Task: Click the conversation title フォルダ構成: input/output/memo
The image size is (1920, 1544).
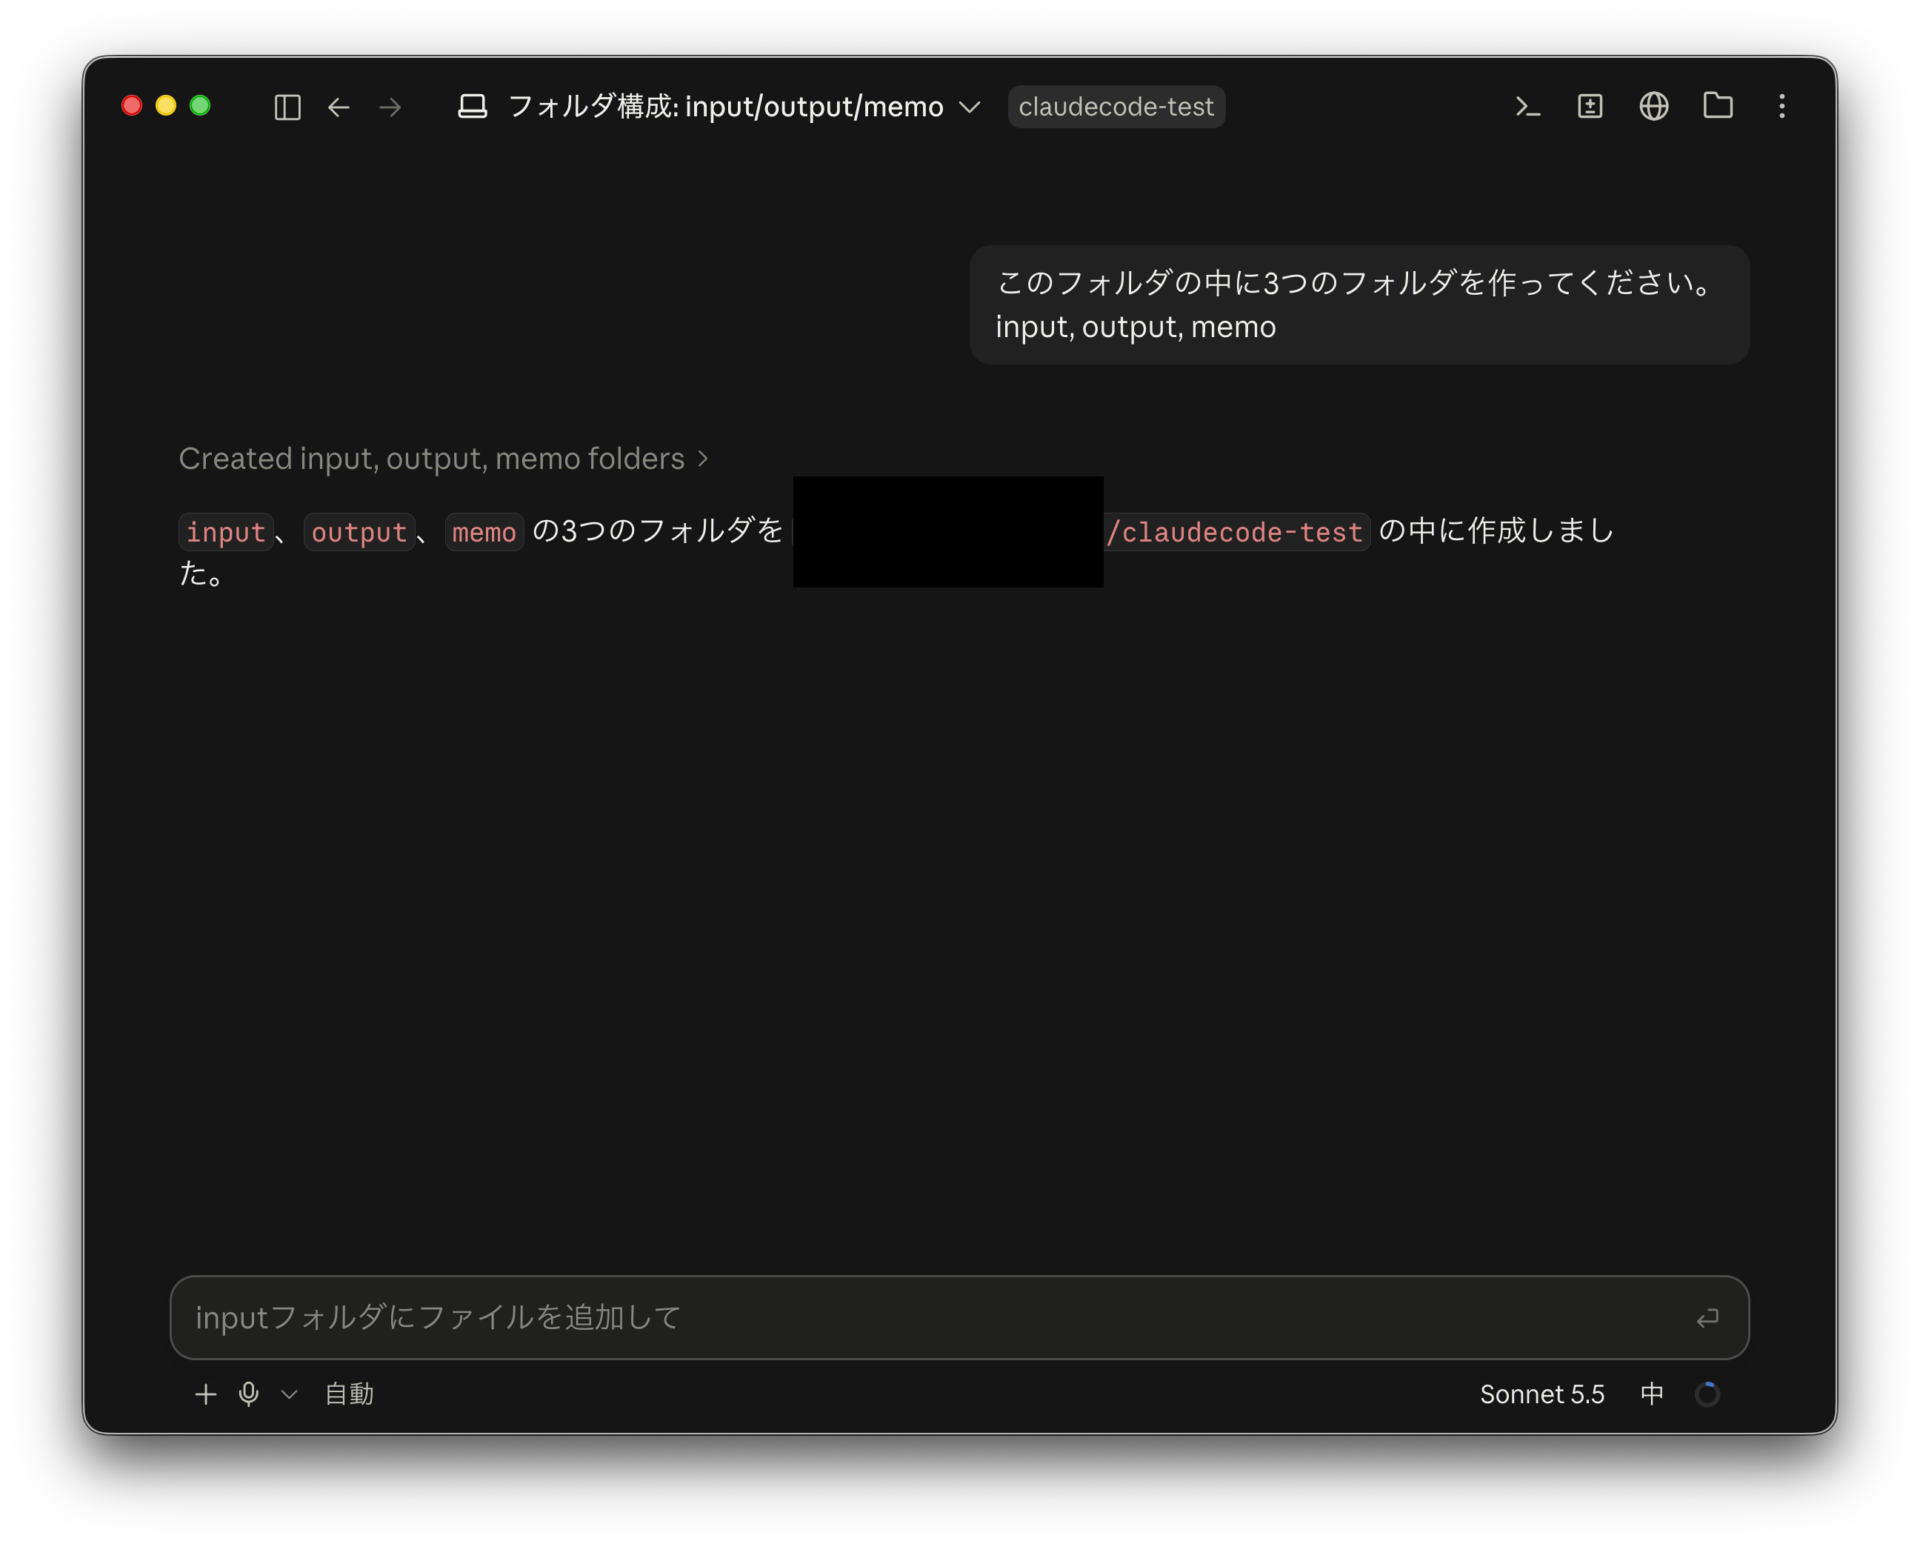Action: (x=725, y=107)
